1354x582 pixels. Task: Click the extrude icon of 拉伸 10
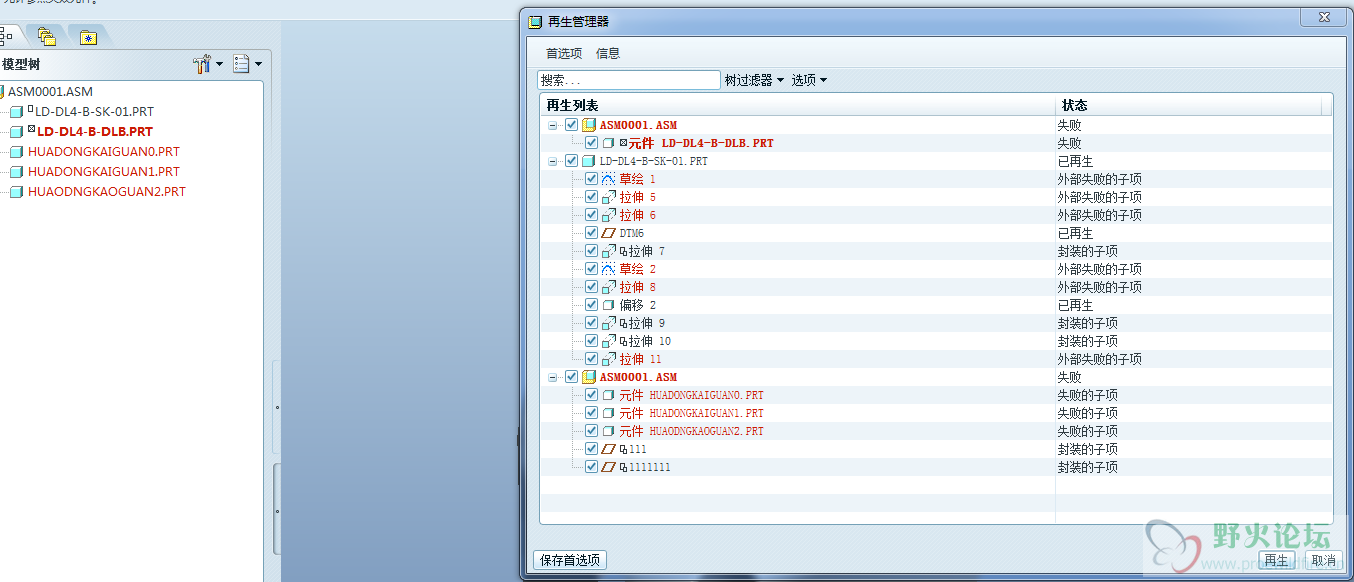coord(609,341)
